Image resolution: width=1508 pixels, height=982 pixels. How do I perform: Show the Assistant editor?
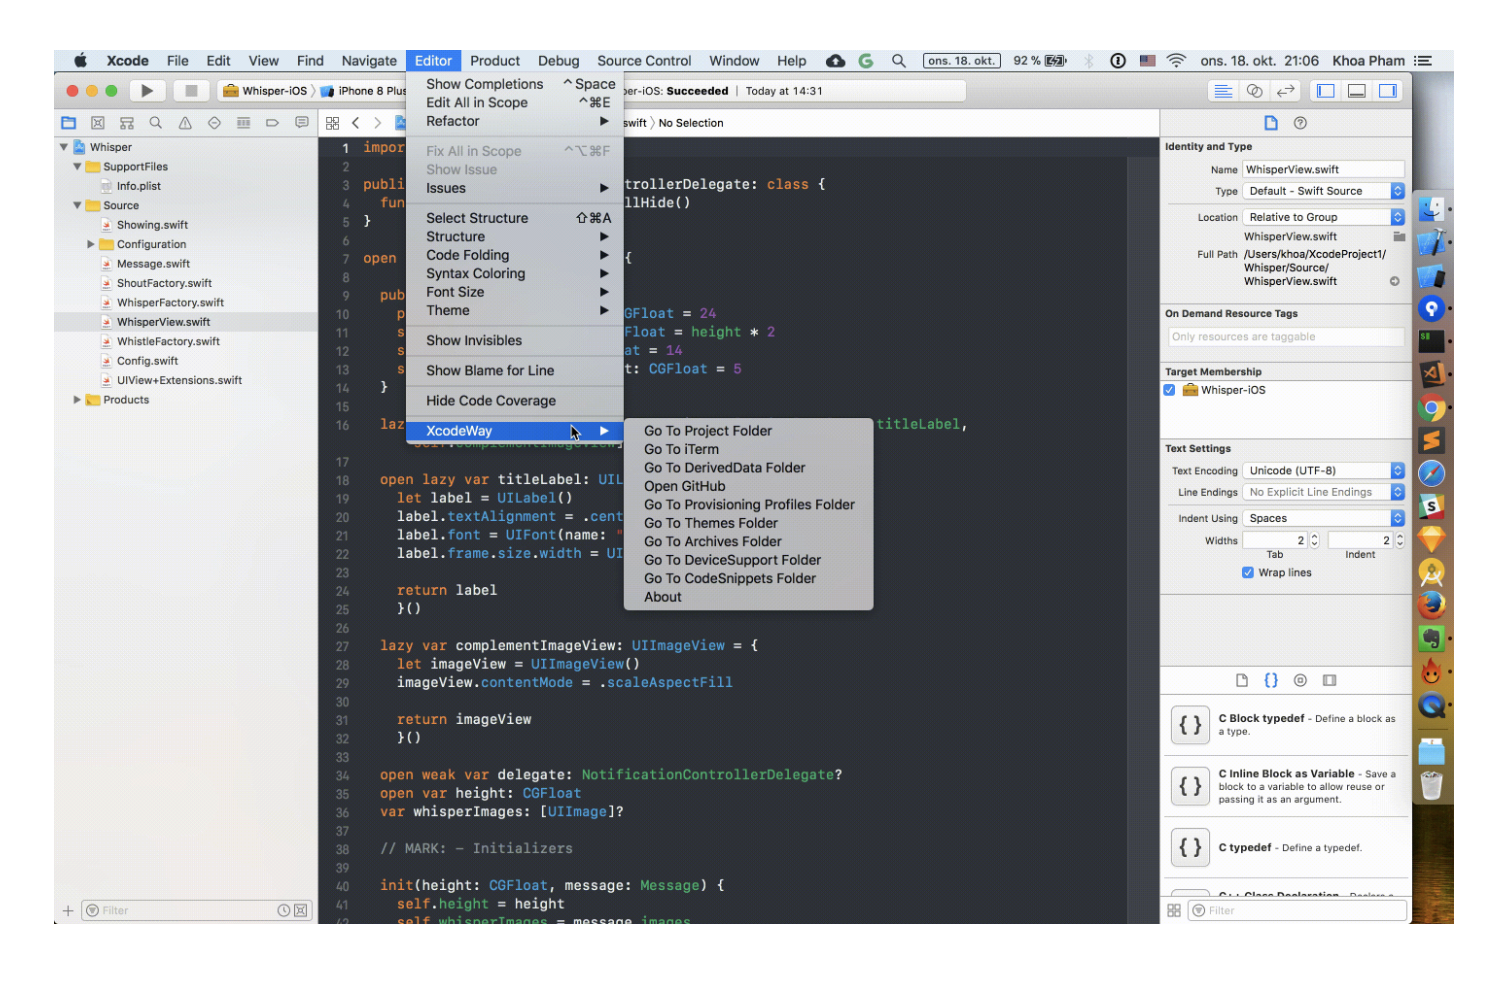[x=1254, y=91]
